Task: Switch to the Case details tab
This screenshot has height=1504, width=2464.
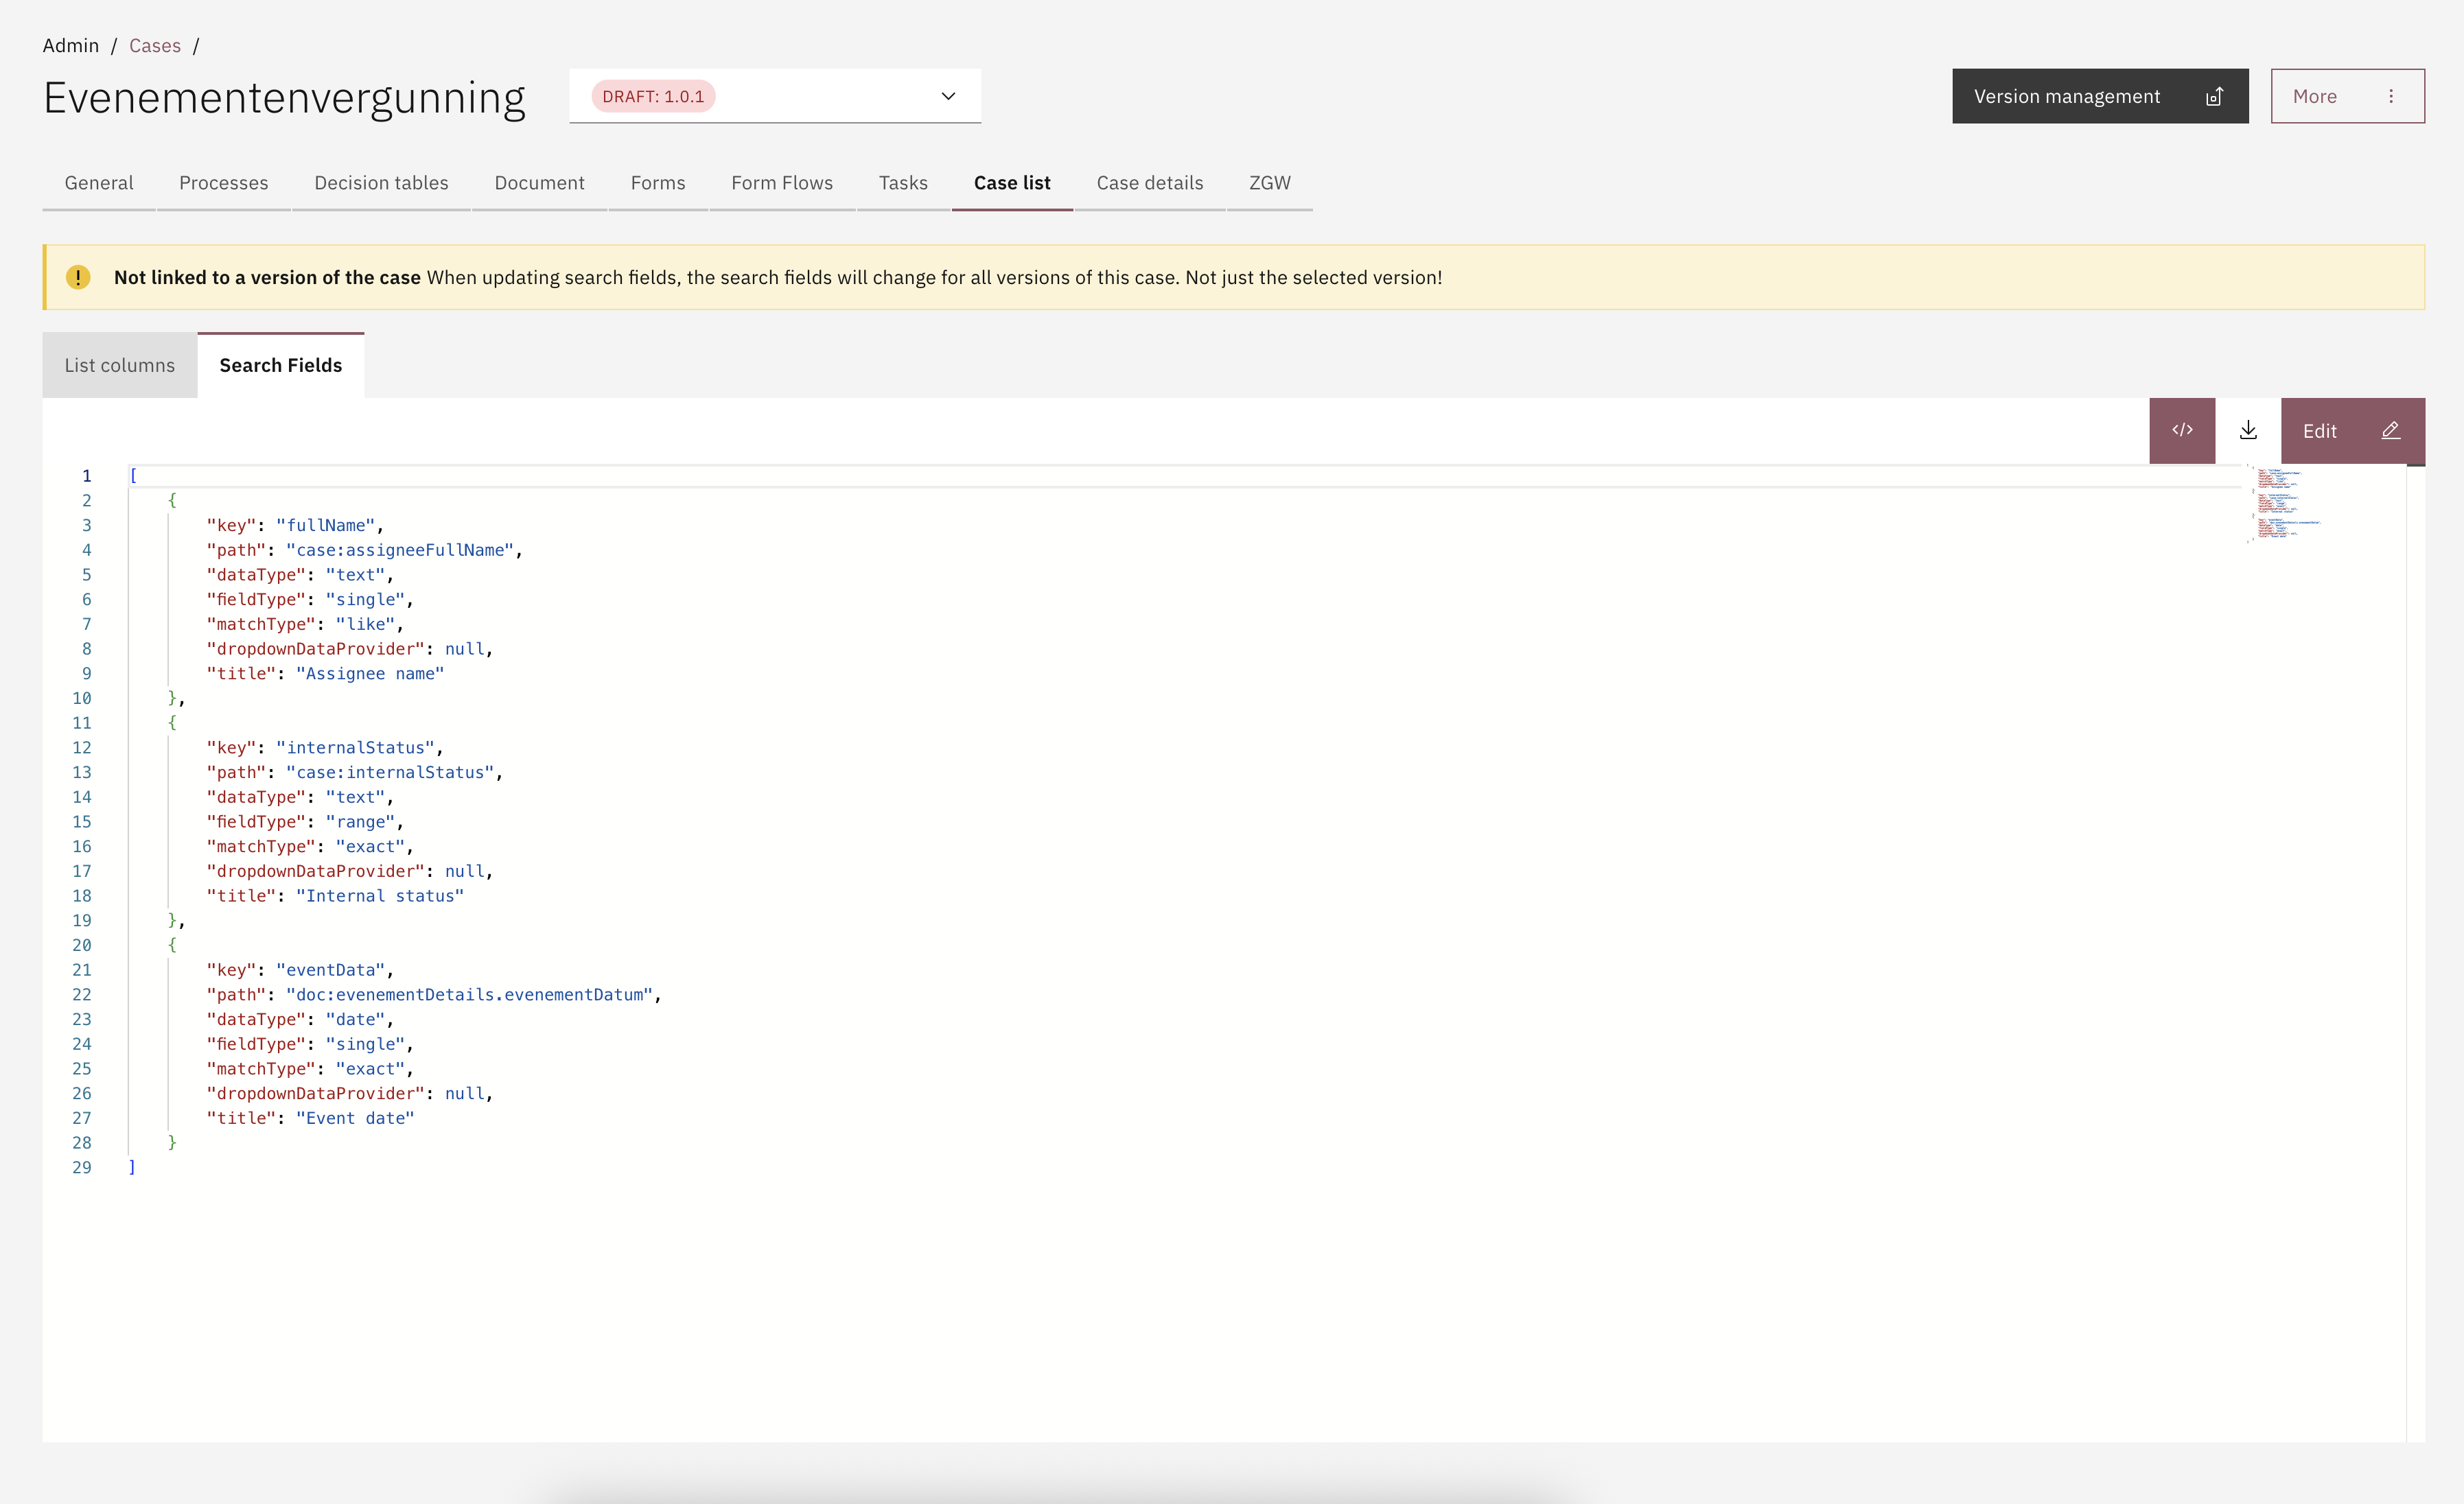Action: [1149, 183]
